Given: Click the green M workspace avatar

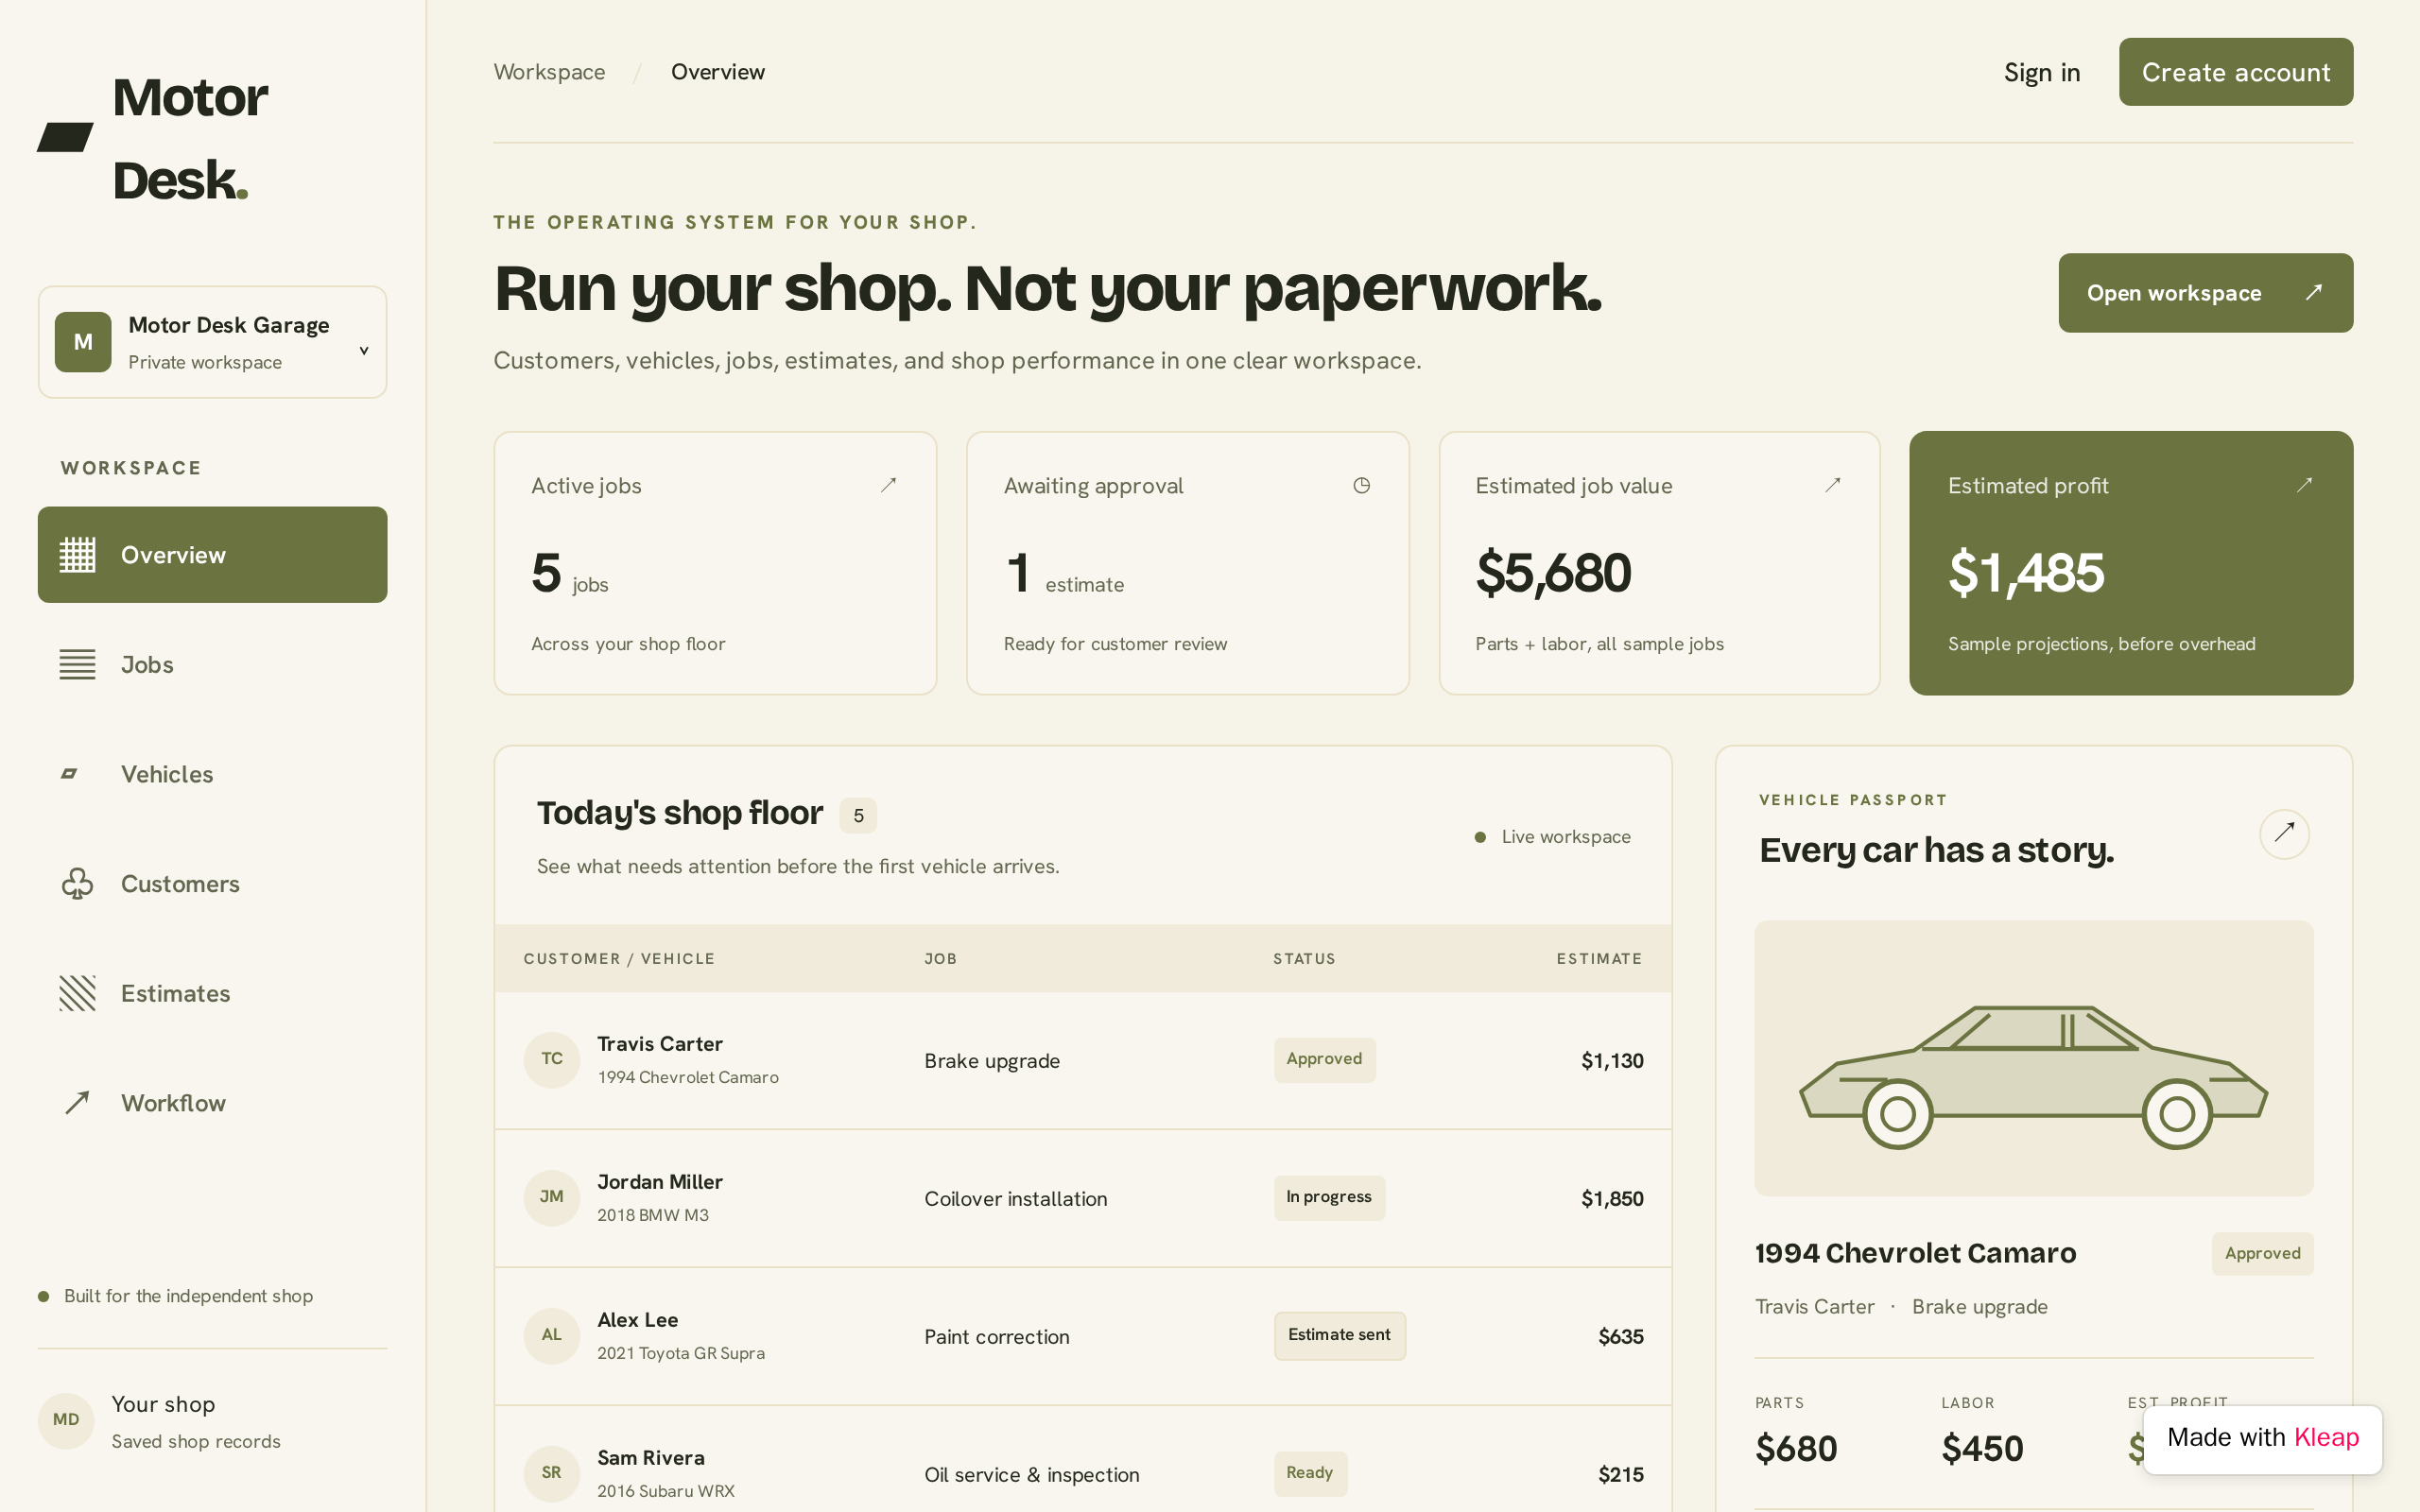Looking at the screenshot, I should (x=83, y=342).
